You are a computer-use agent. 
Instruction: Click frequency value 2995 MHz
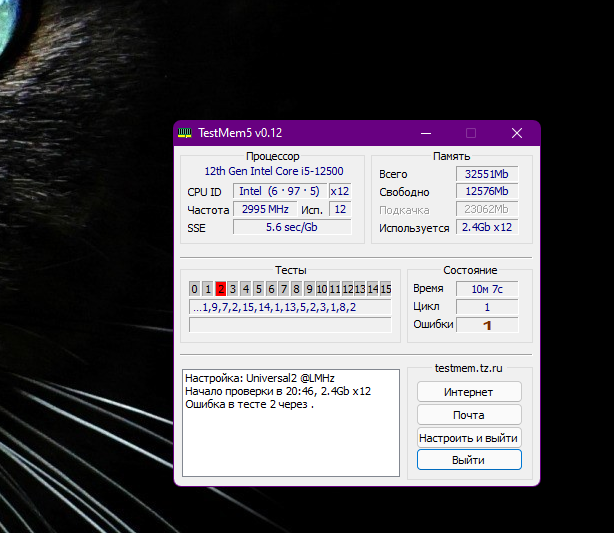(x=265, y=209)
